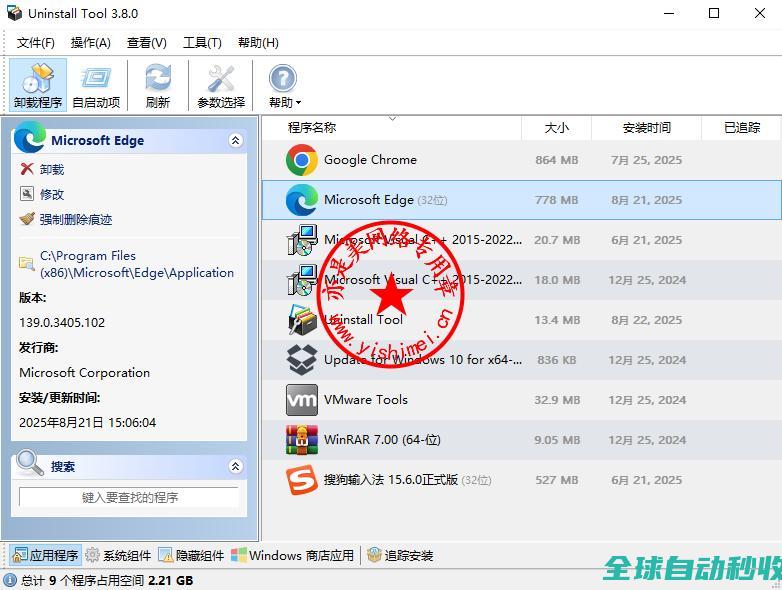Open the 文件(F) menu

tap(36, 42)
